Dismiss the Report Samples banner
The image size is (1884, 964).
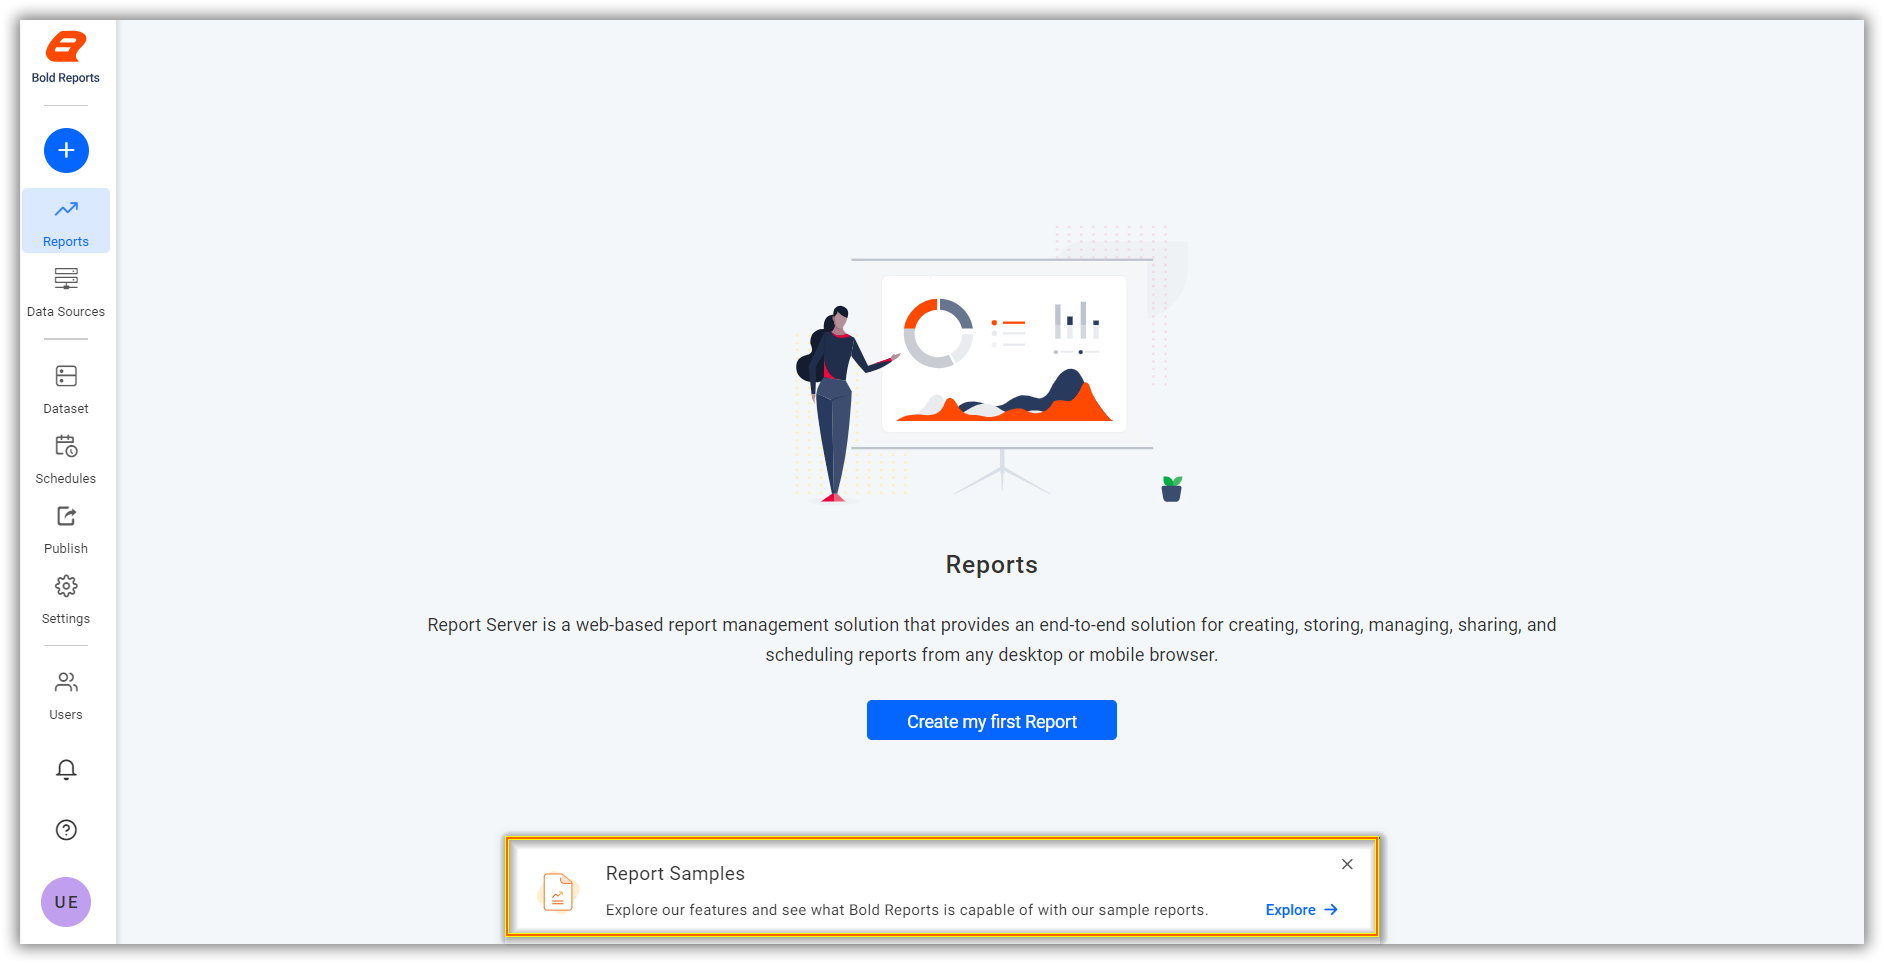(1347, 864)
